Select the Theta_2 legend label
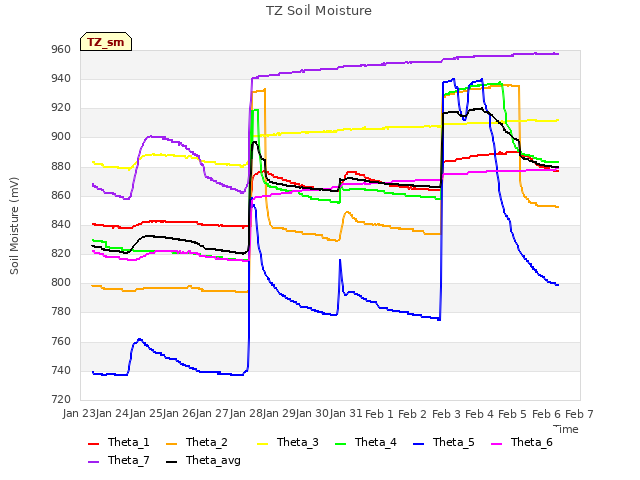 point(207,442)
